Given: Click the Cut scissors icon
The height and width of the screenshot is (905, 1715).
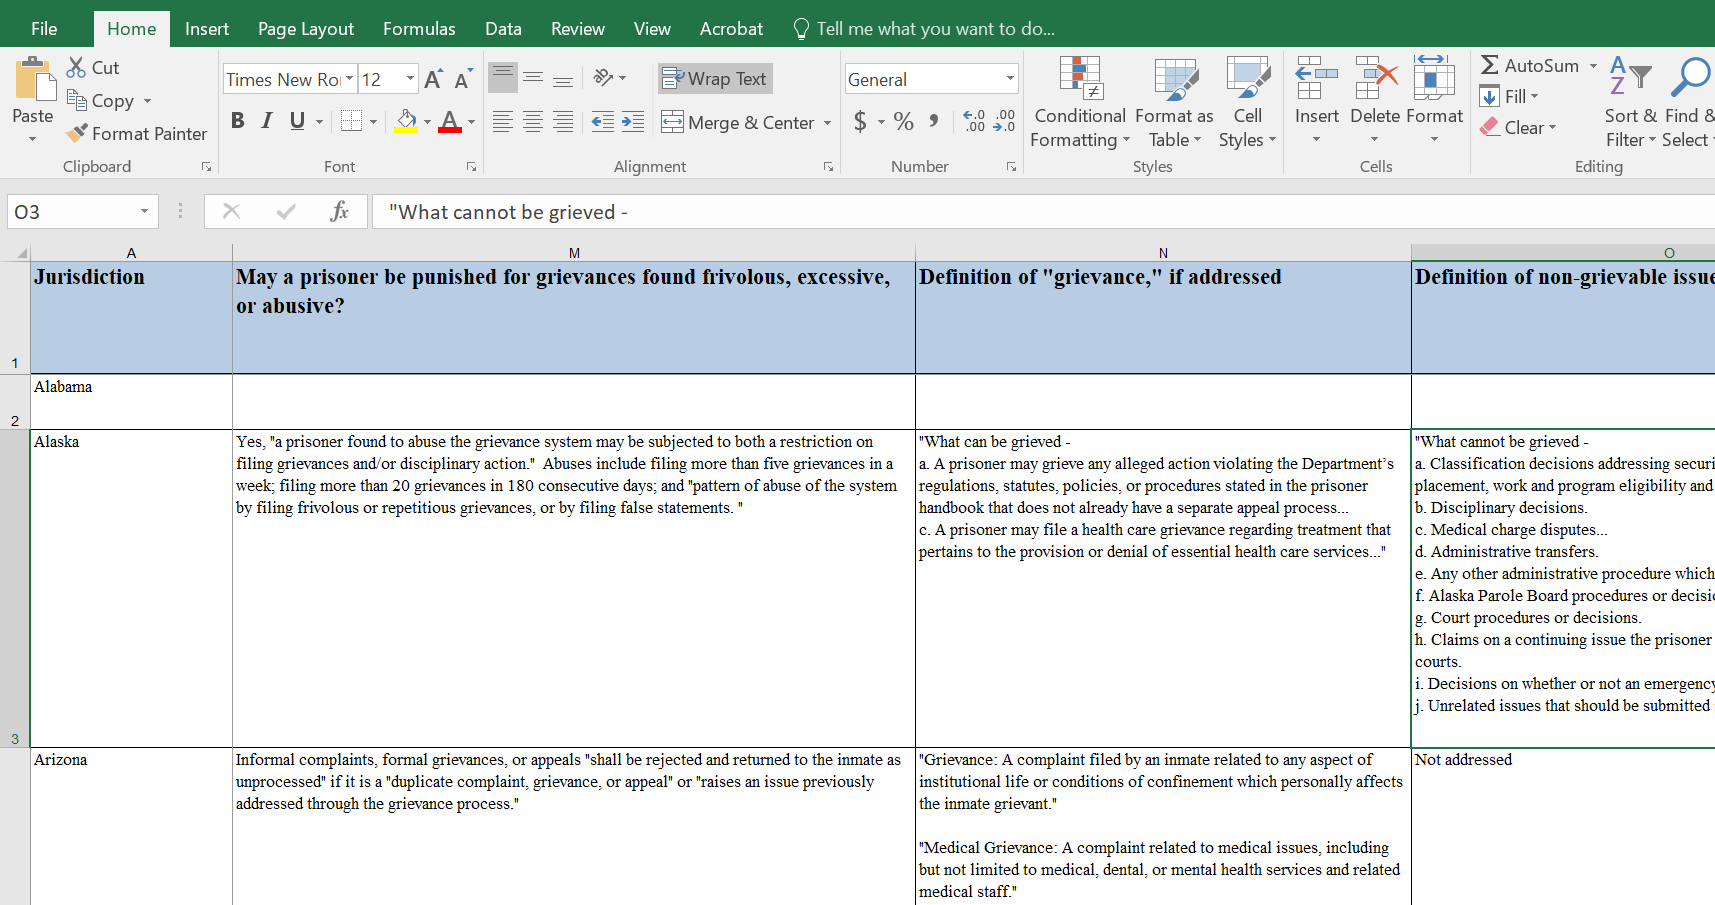Looking at the screenshot, I should point(76,67).
